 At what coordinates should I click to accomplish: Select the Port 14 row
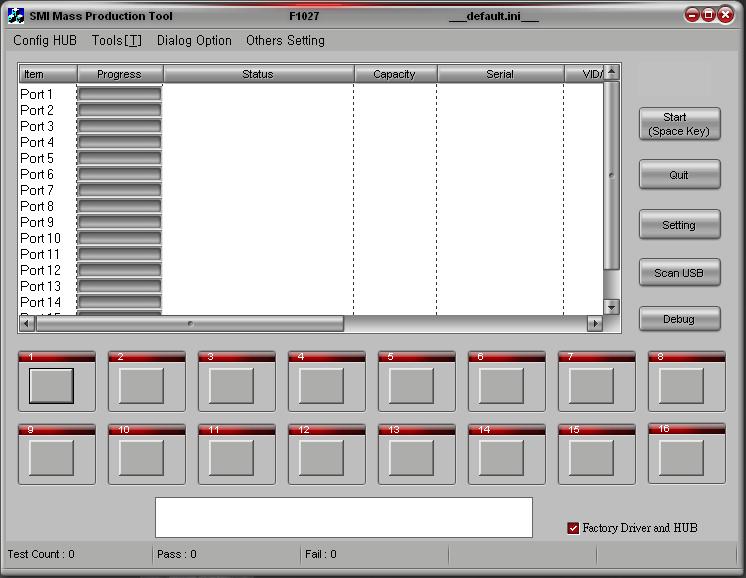pos(311,302)
